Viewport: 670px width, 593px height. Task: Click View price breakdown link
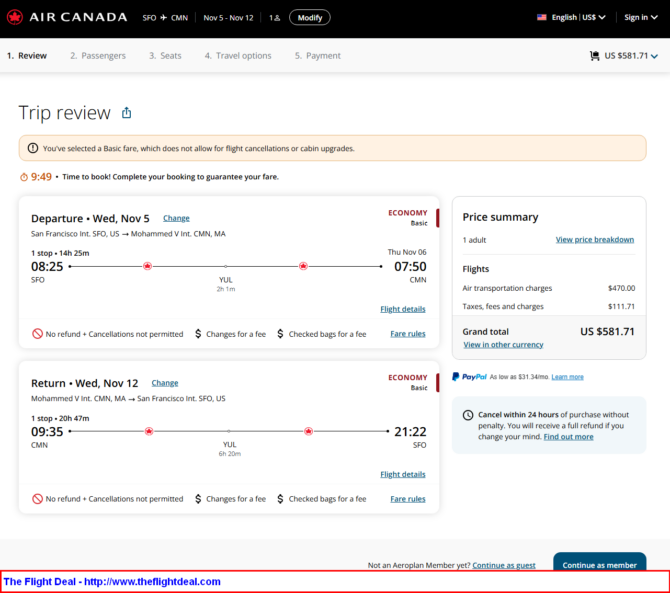click(x=595, y=240)
